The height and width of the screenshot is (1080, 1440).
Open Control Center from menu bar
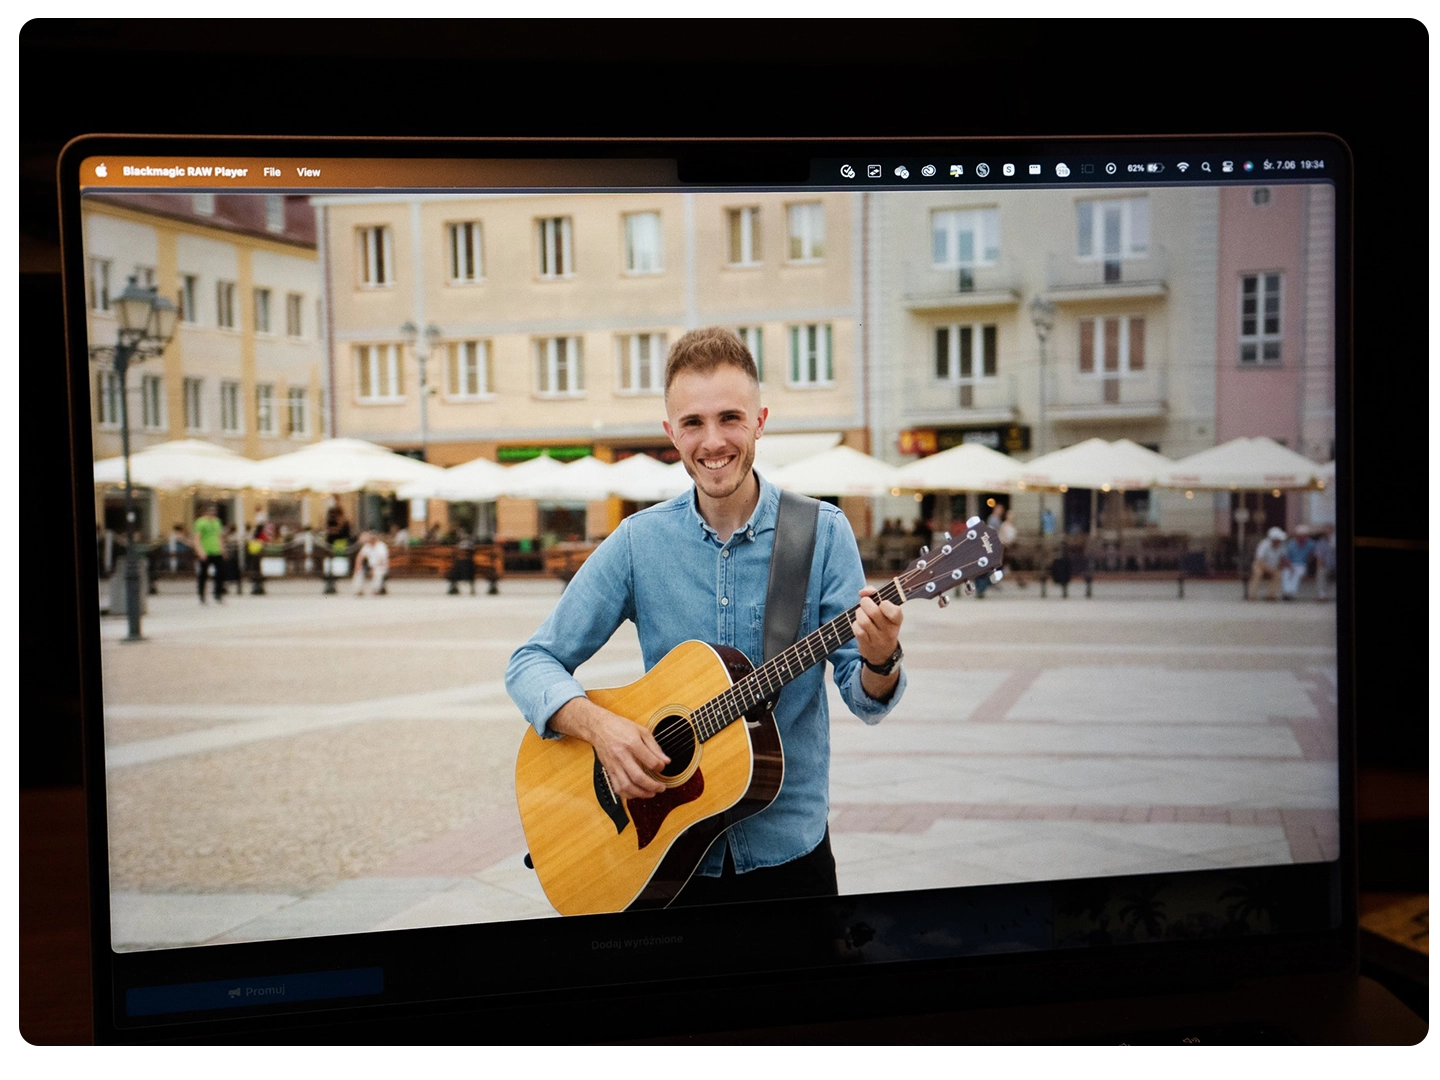(1227, 167)
